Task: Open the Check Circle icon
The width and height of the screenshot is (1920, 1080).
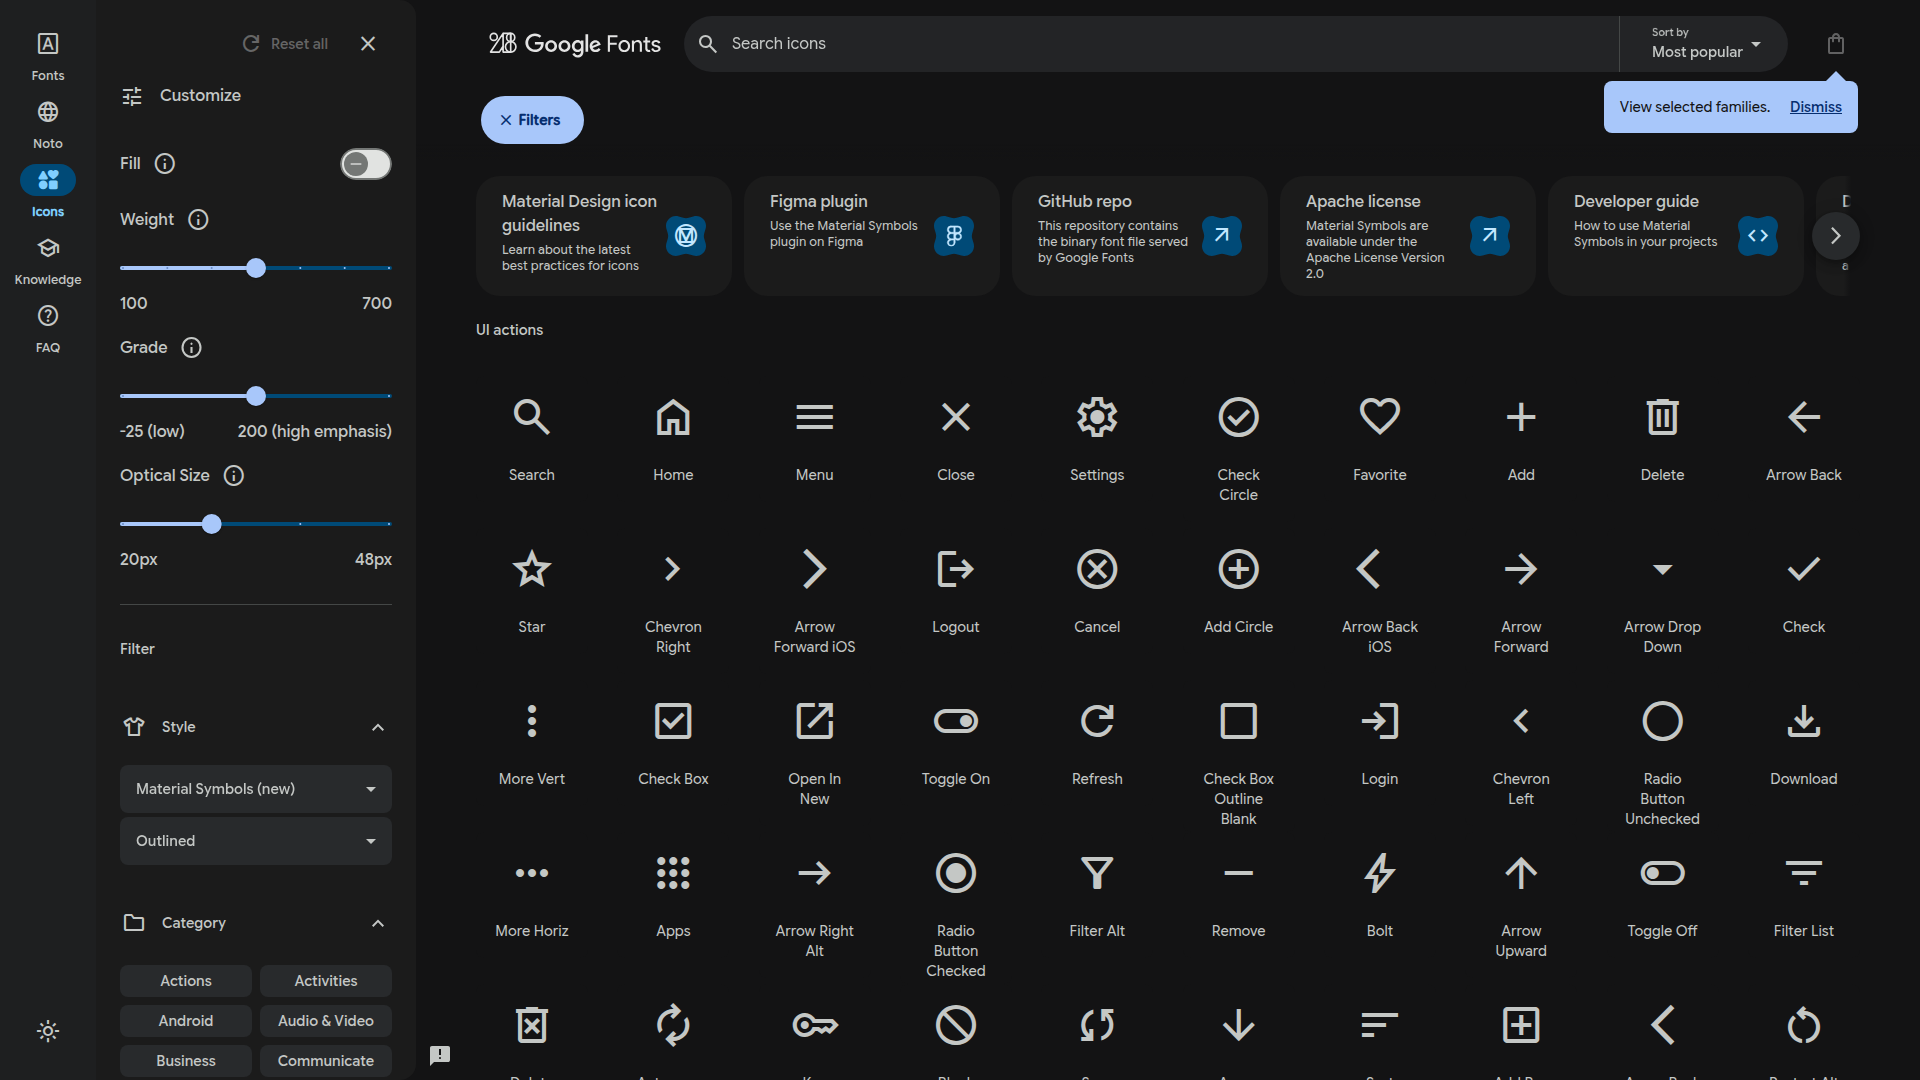Action: (1238, 417)
